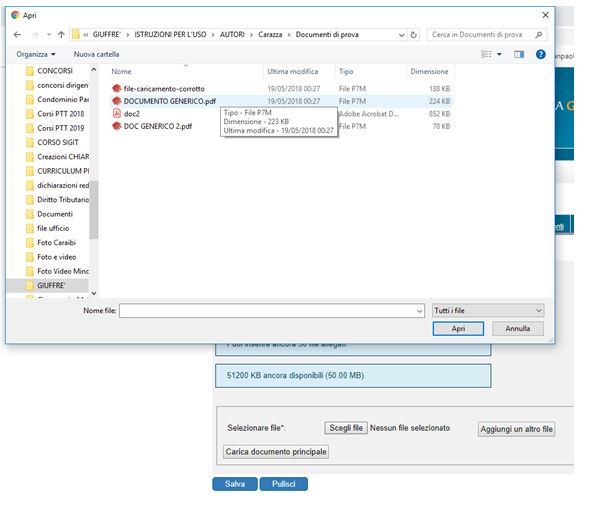Go up one folder level

60,34
